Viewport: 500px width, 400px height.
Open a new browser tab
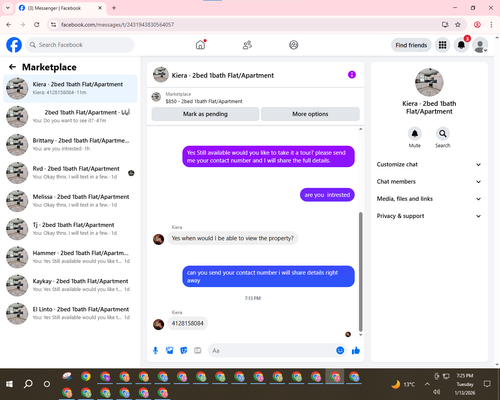pyautogui.click(x=114, y=8)
